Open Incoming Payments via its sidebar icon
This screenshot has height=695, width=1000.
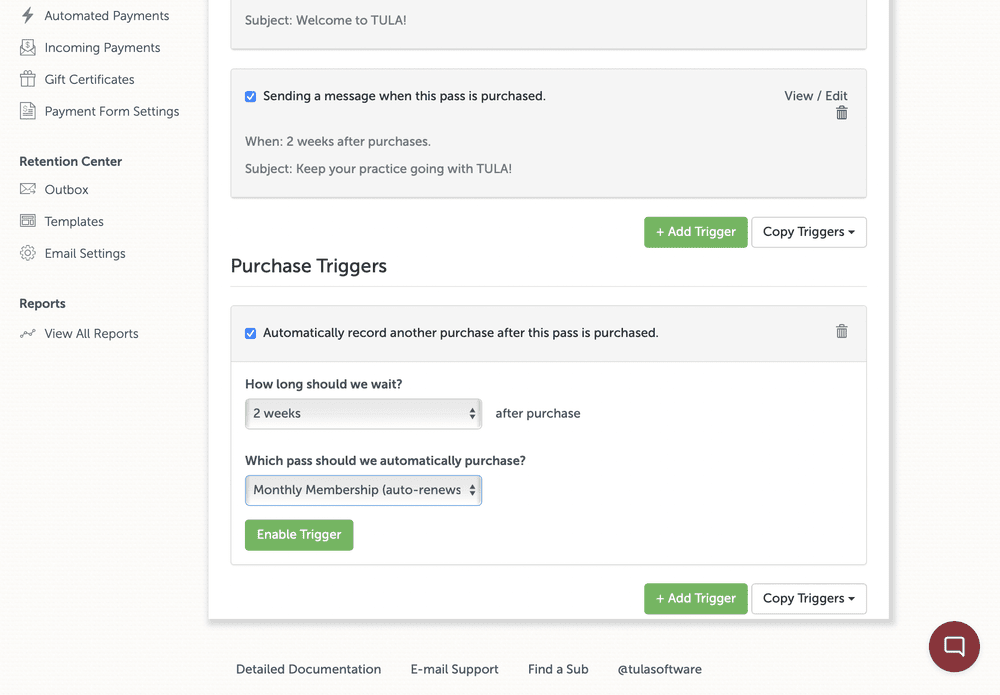(x=27, y=47)
